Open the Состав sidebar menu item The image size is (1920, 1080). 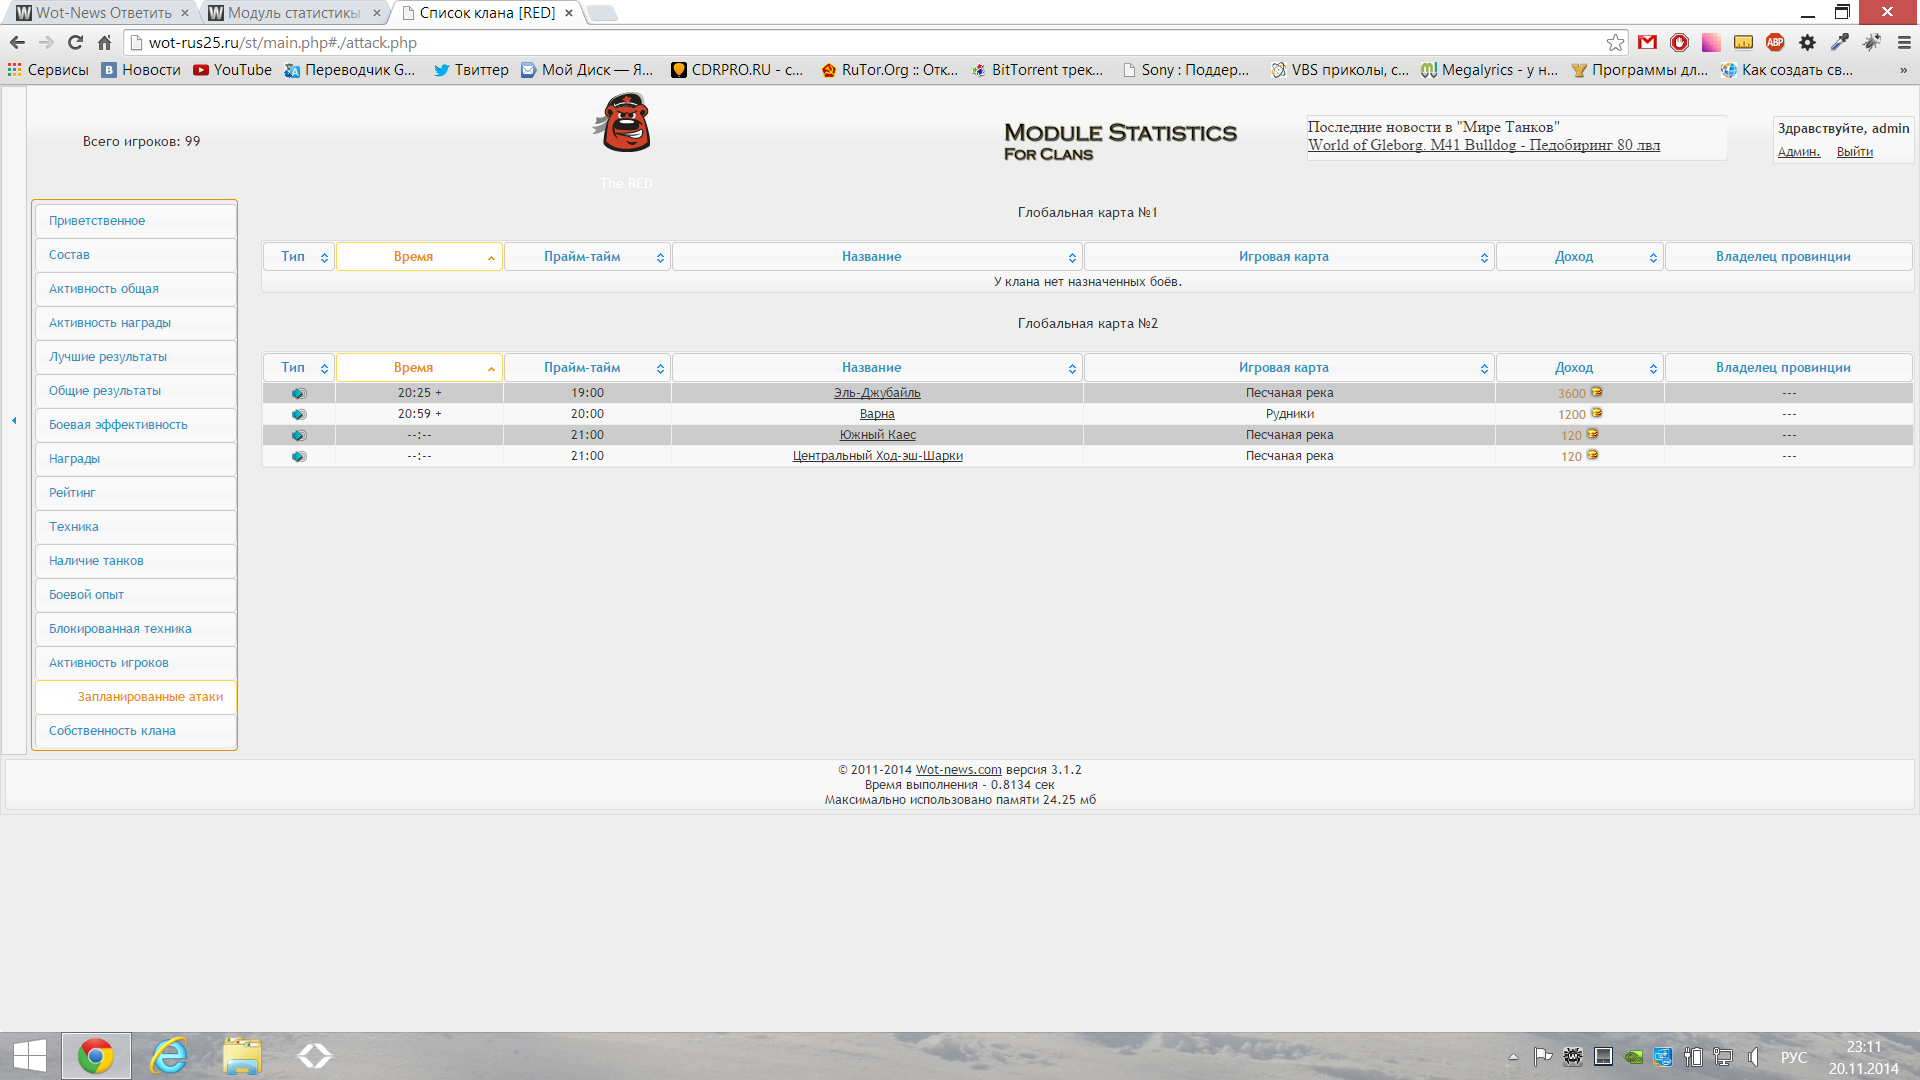coord(69,255)
